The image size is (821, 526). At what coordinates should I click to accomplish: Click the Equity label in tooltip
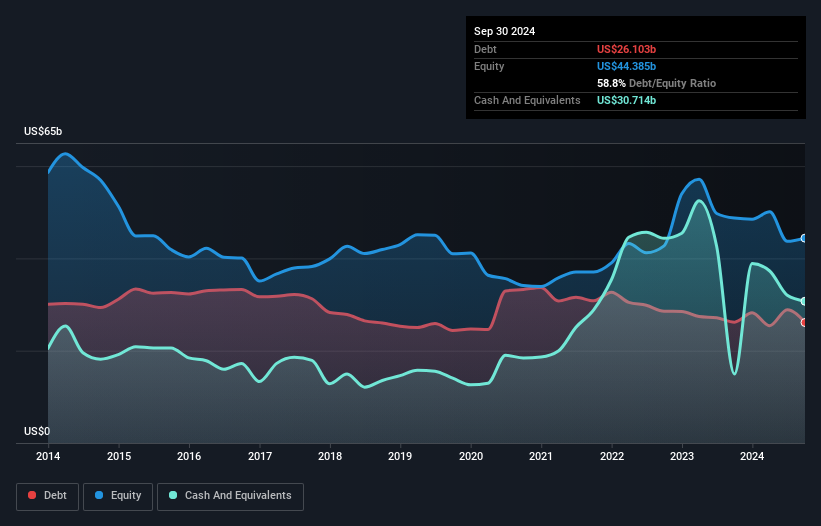click(489, 66)
